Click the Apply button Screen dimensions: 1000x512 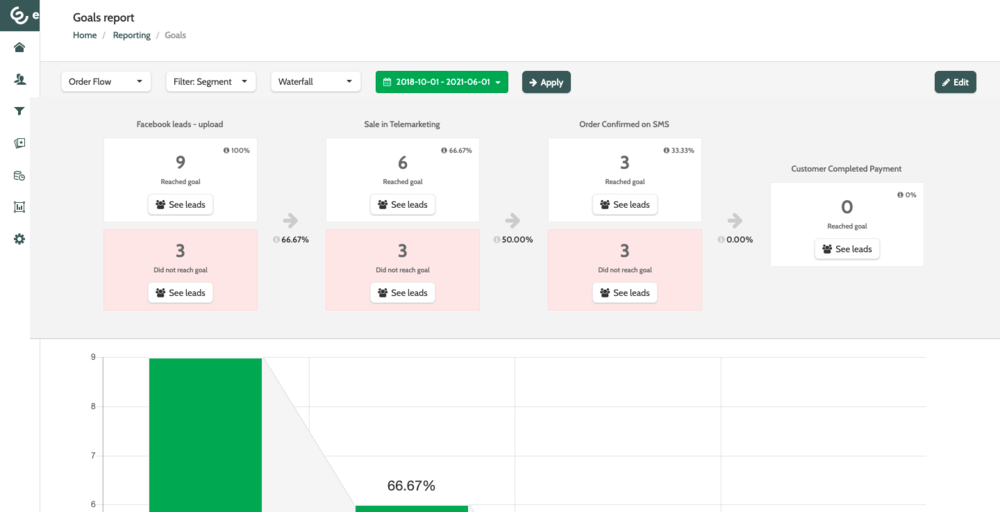tap(546, 82)
